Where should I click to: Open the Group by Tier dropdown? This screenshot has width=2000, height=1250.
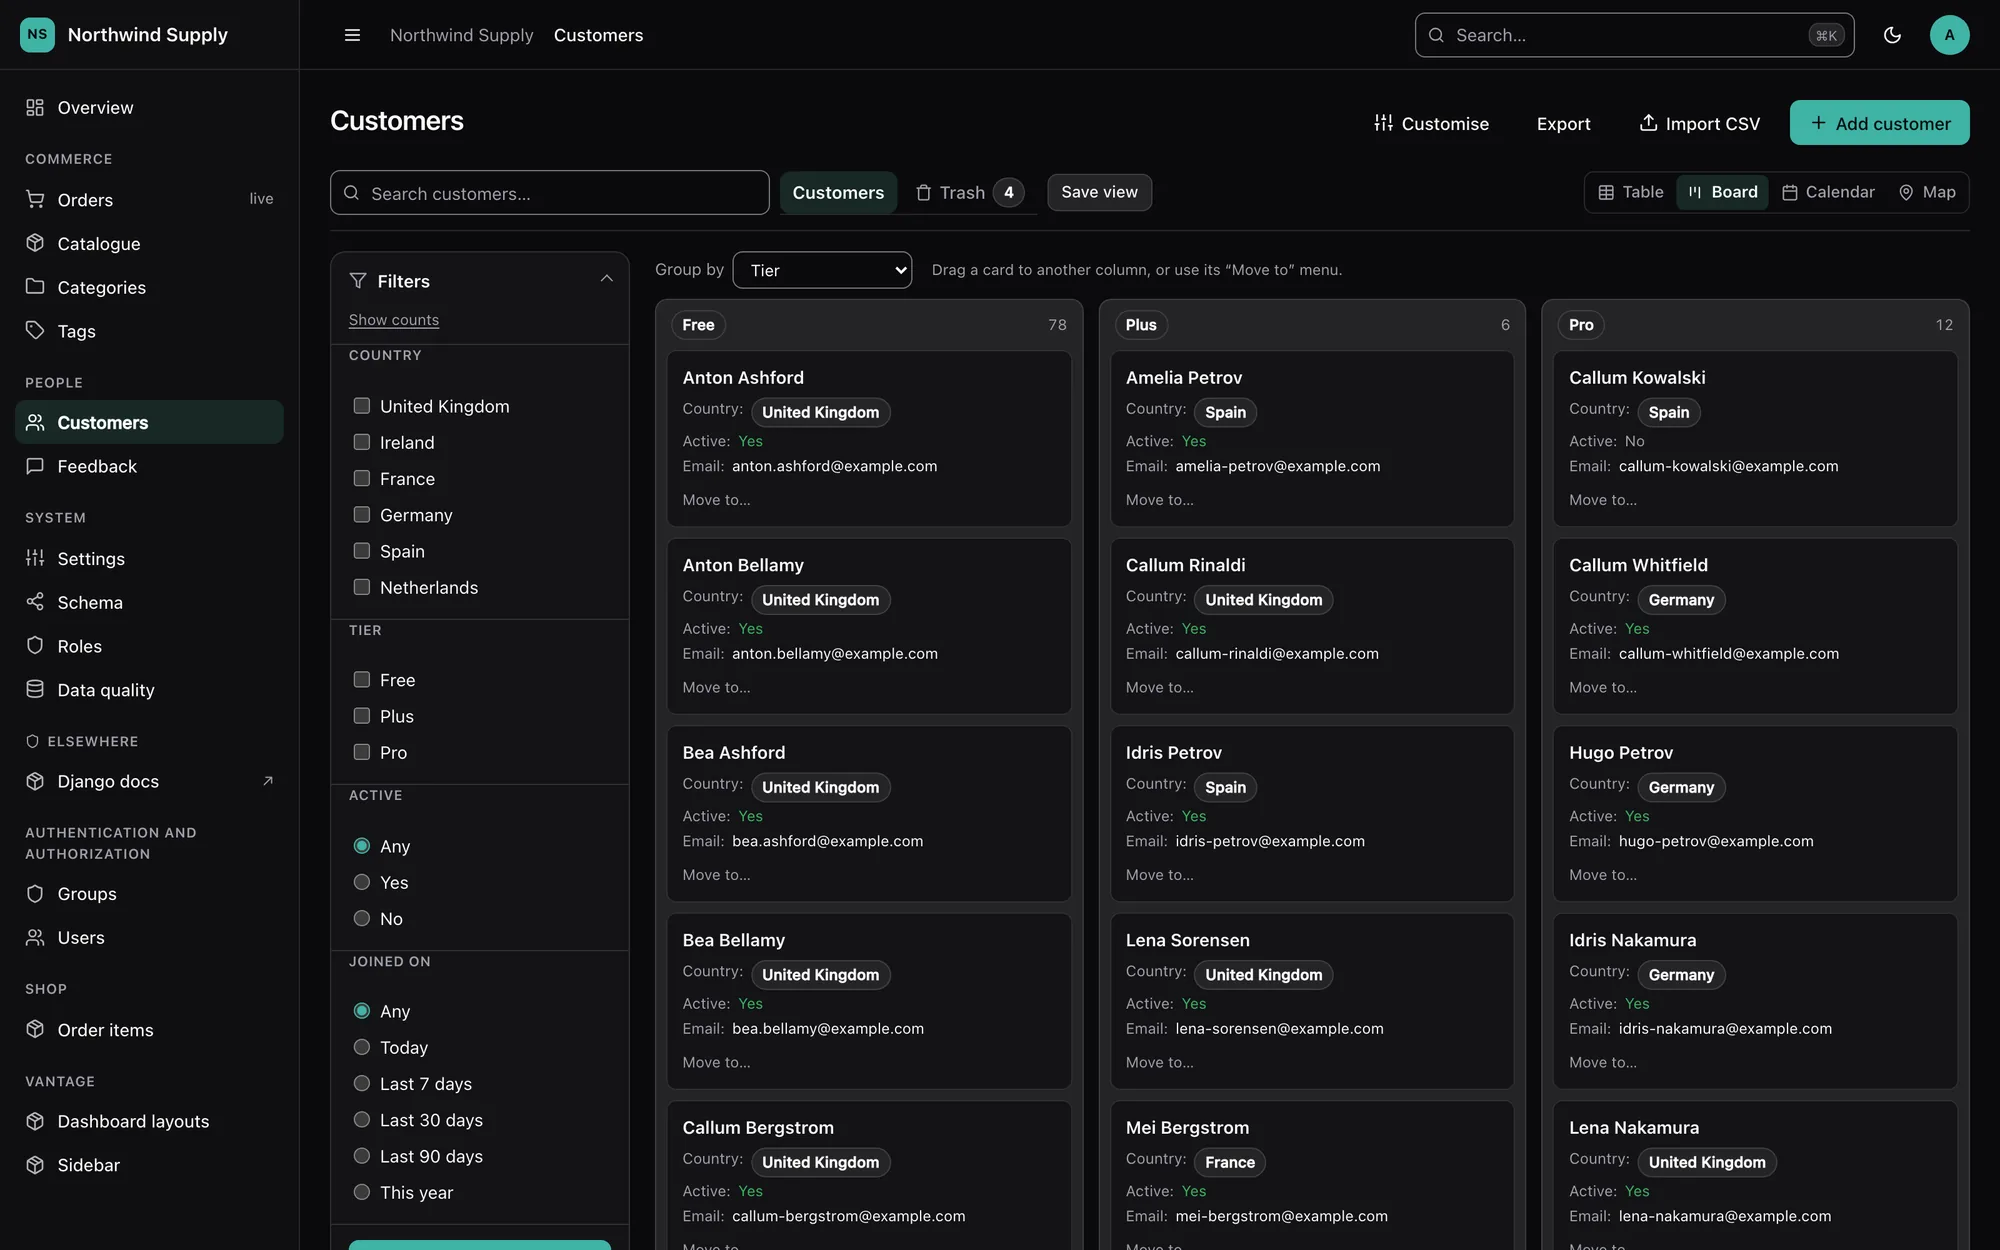[x=822, y=270]
